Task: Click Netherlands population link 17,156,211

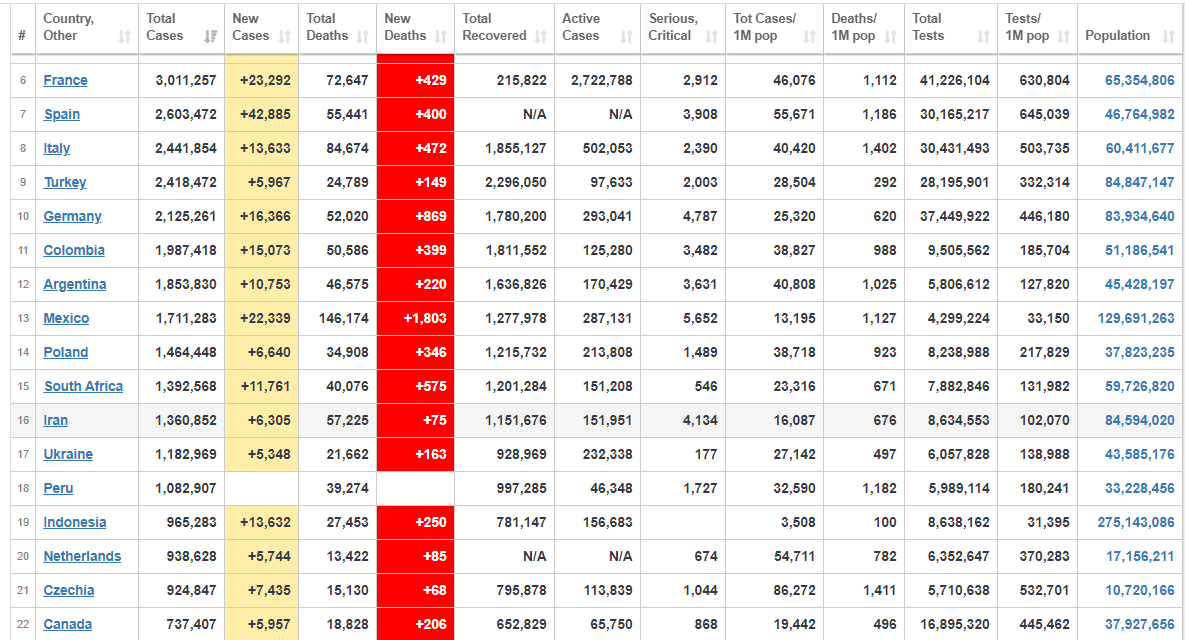Action: (1140, 556)
